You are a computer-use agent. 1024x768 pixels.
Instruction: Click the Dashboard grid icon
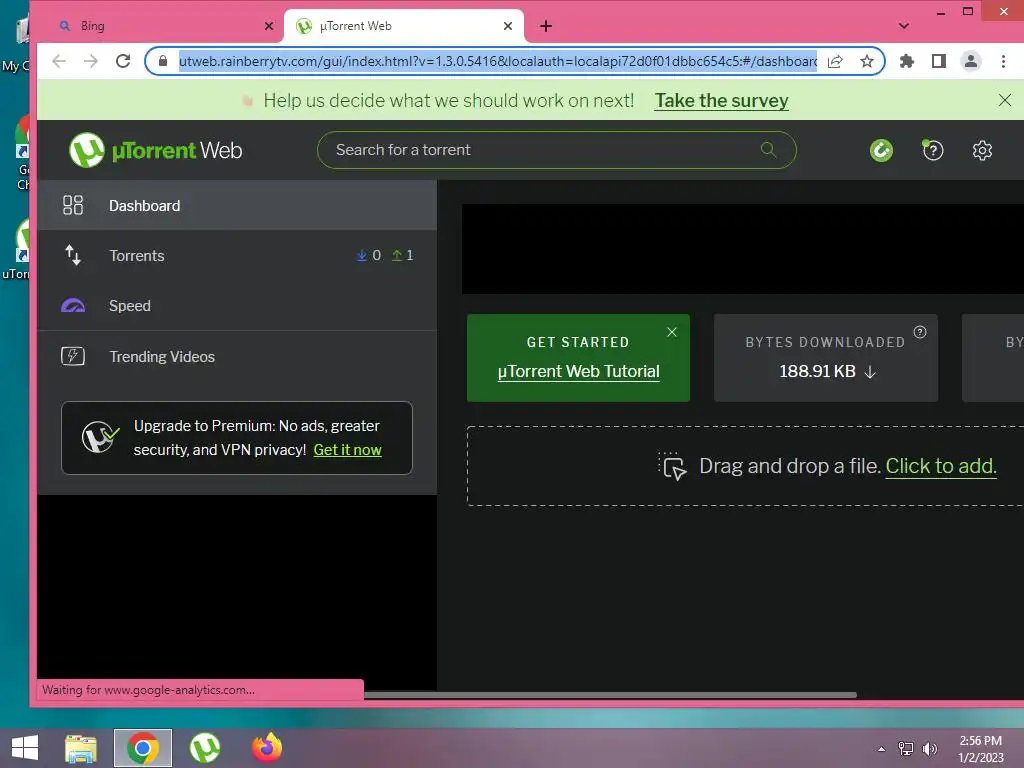point(72,206)
